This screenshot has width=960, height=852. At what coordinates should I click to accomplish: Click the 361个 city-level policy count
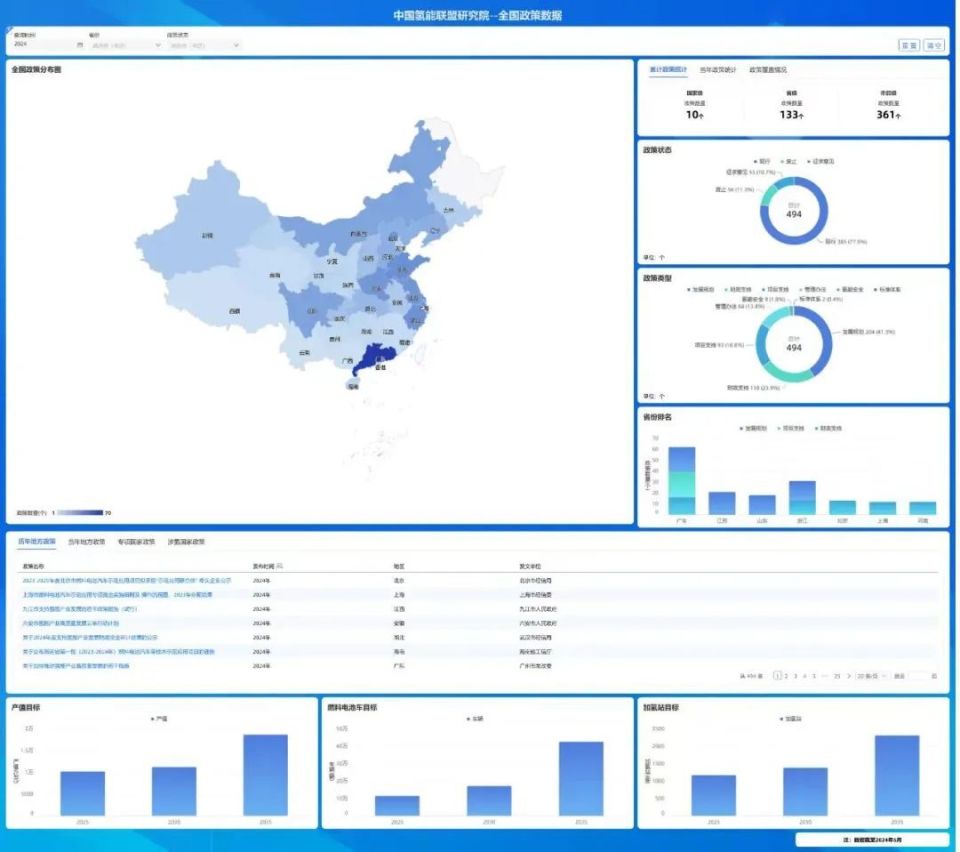888,114
